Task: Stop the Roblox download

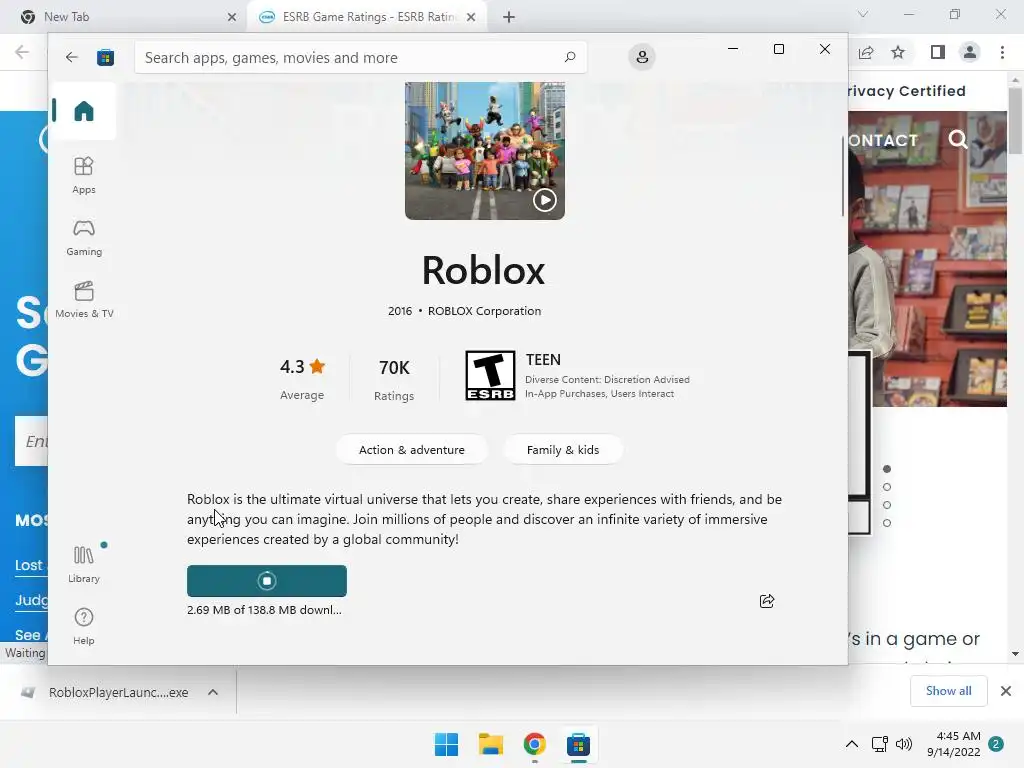Action: [x=266, y=581]
